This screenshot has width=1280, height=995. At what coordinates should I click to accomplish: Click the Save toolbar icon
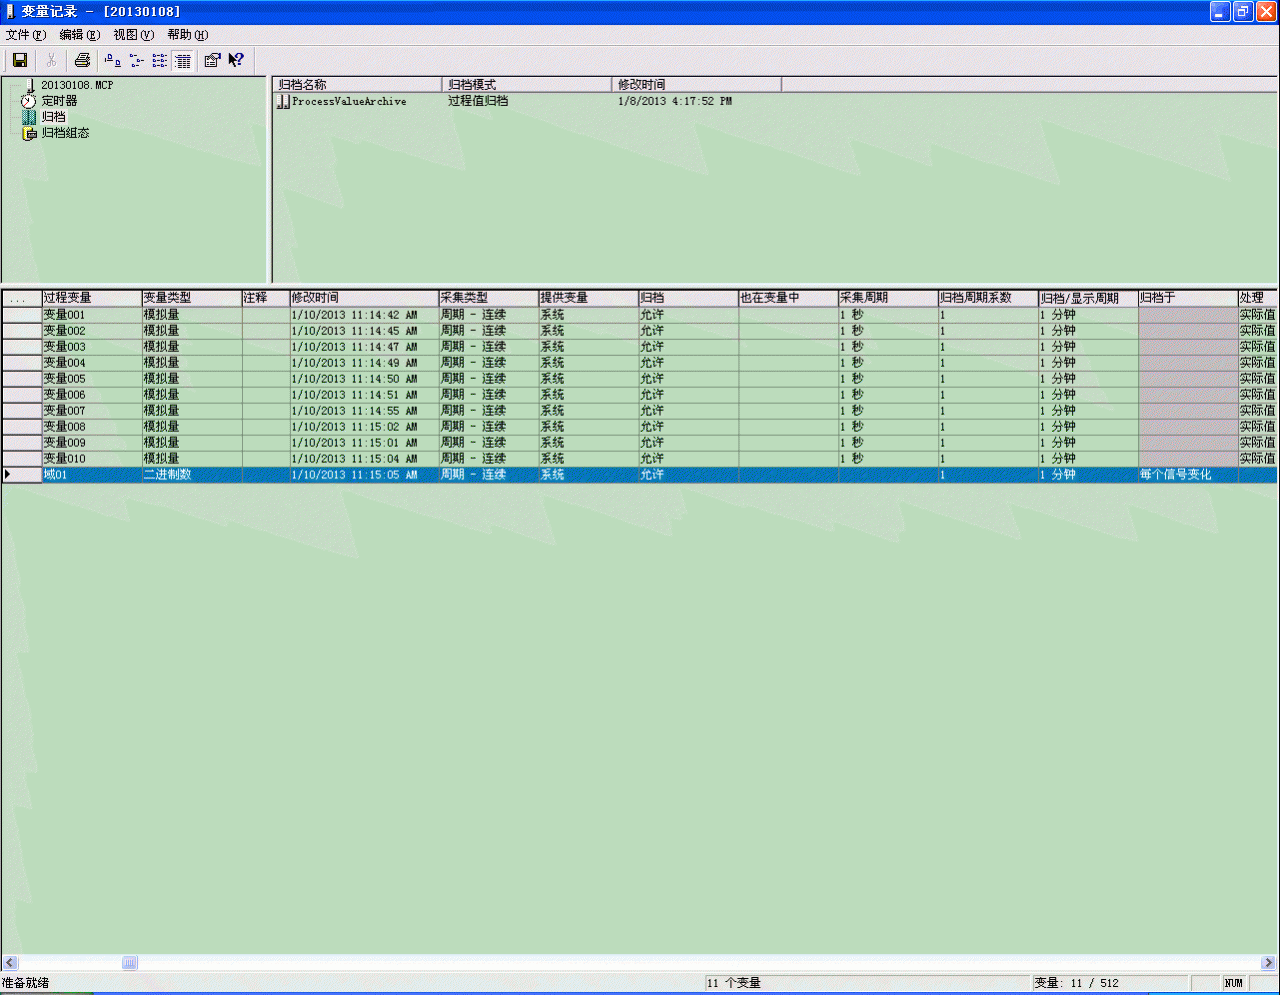point(19,60)
